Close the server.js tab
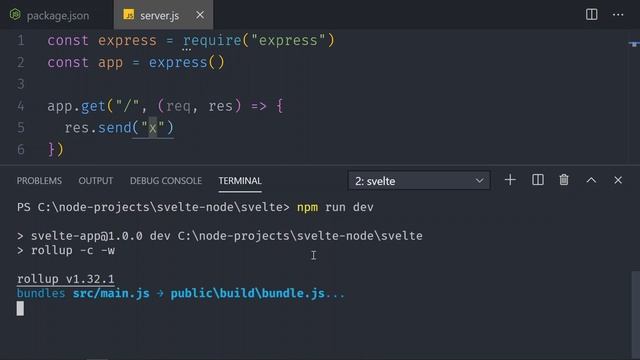640x360 pixels. point(200,15)
